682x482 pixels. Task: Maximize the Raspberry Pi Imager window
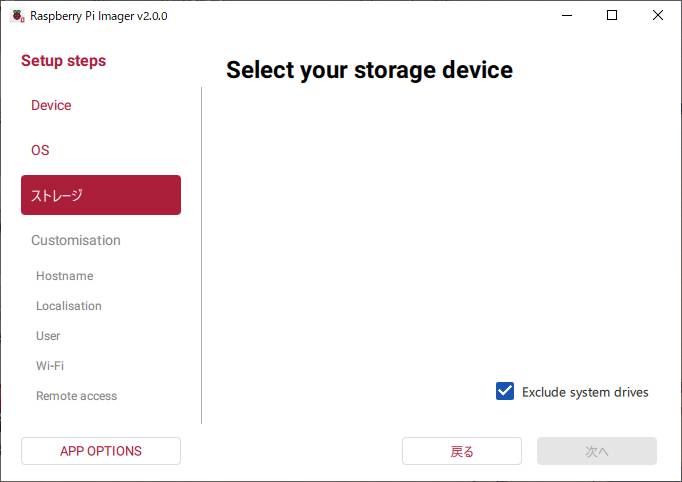[612, 16]
